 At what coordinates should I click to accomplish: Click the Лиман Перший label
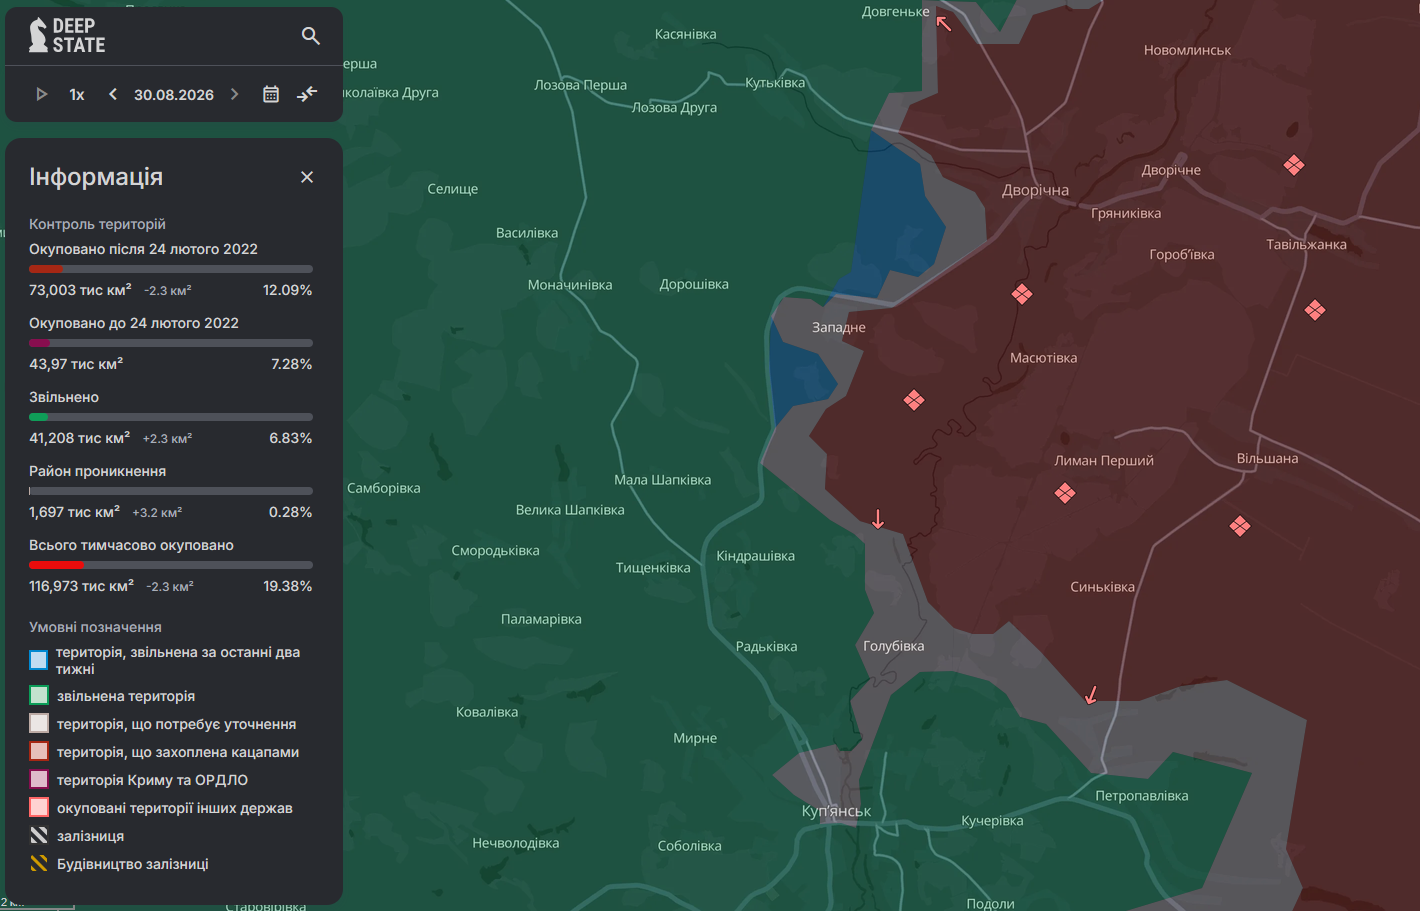(x=1104, y=461)
